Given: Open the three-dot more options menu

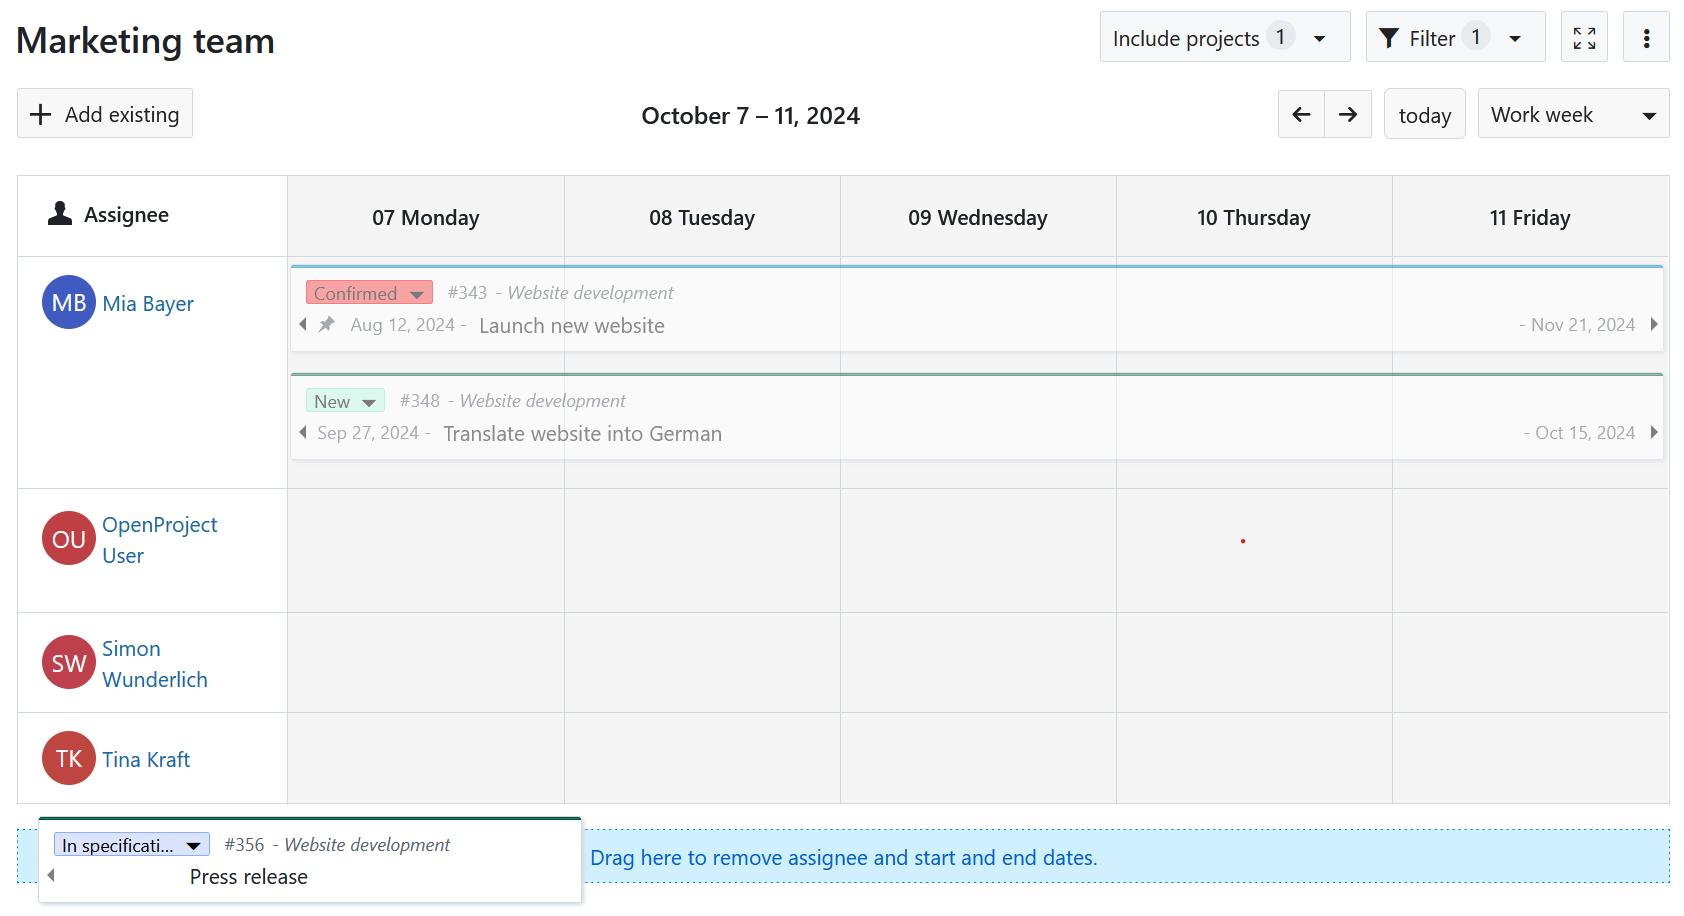Looking at the screenshot, I should (1646, 38).
